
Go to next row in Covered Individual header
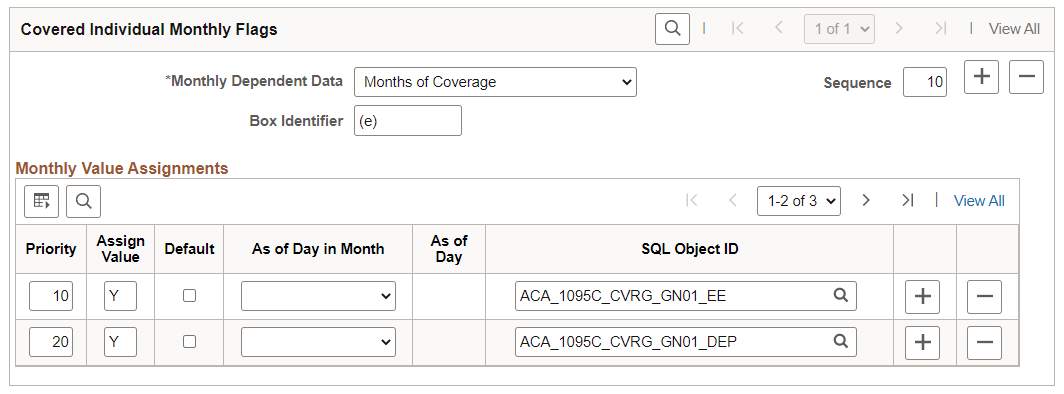899,28
